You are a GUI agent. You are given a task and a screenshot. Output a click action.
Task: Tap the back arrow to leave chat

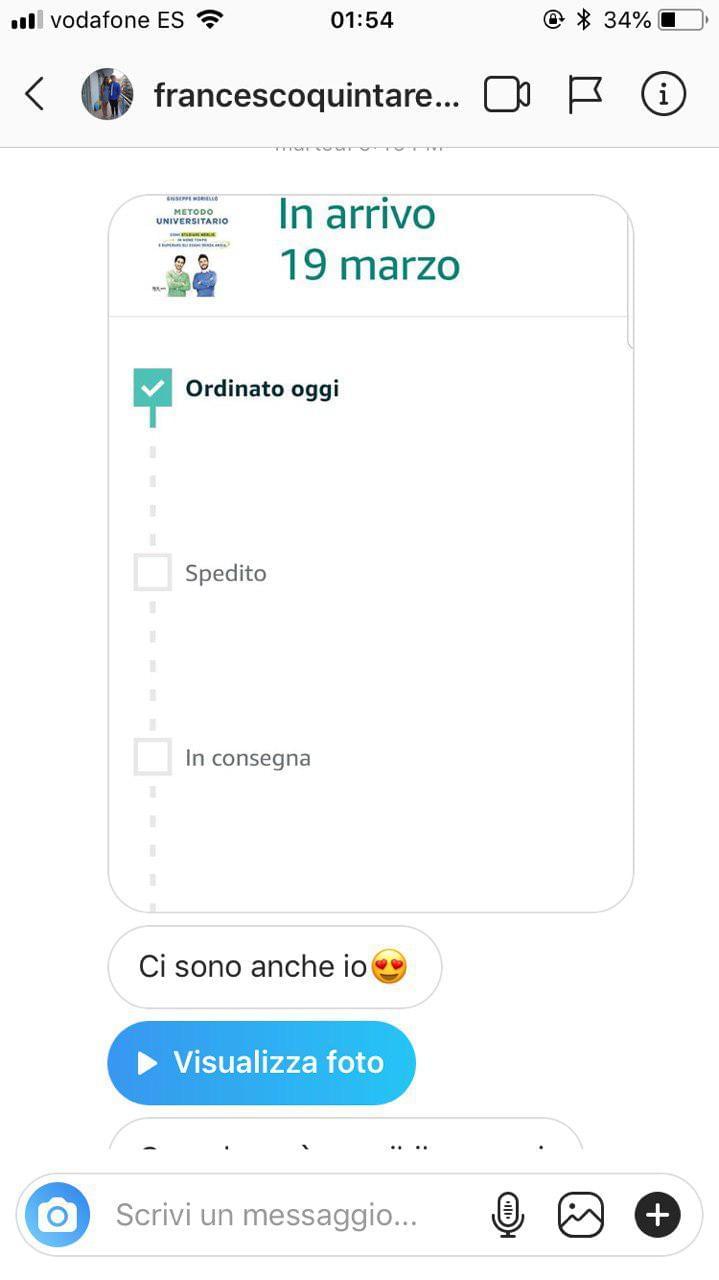pyautogui.click(x=35, y=95)
